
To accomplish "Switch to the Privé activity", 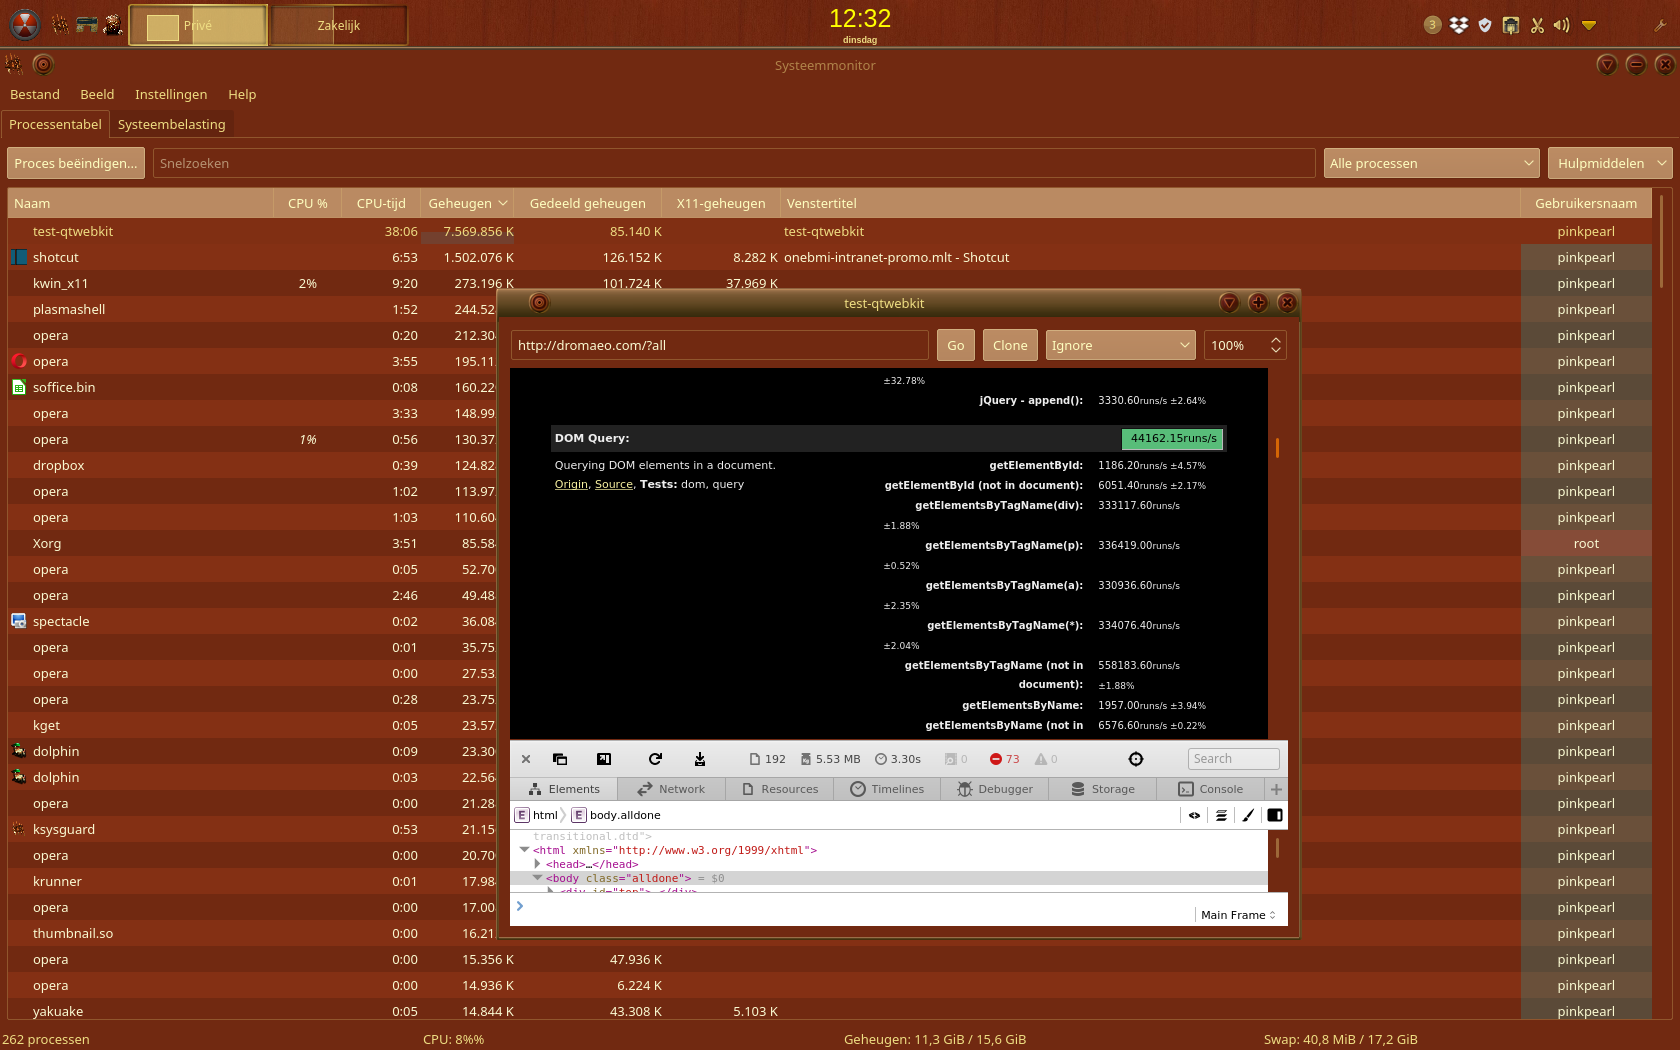I will click(x=197, y=25).
